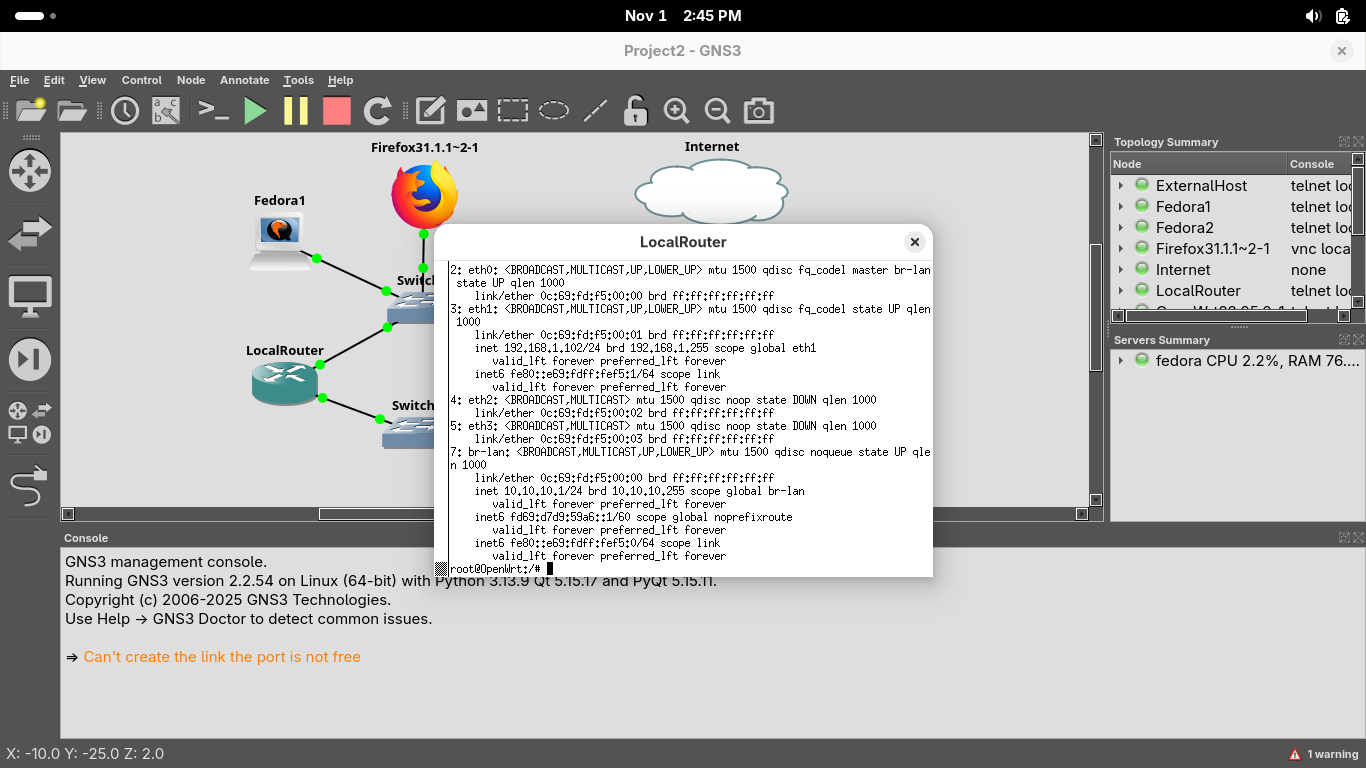
Task: Close the LocalRouter console window
Action: [914, 242]
